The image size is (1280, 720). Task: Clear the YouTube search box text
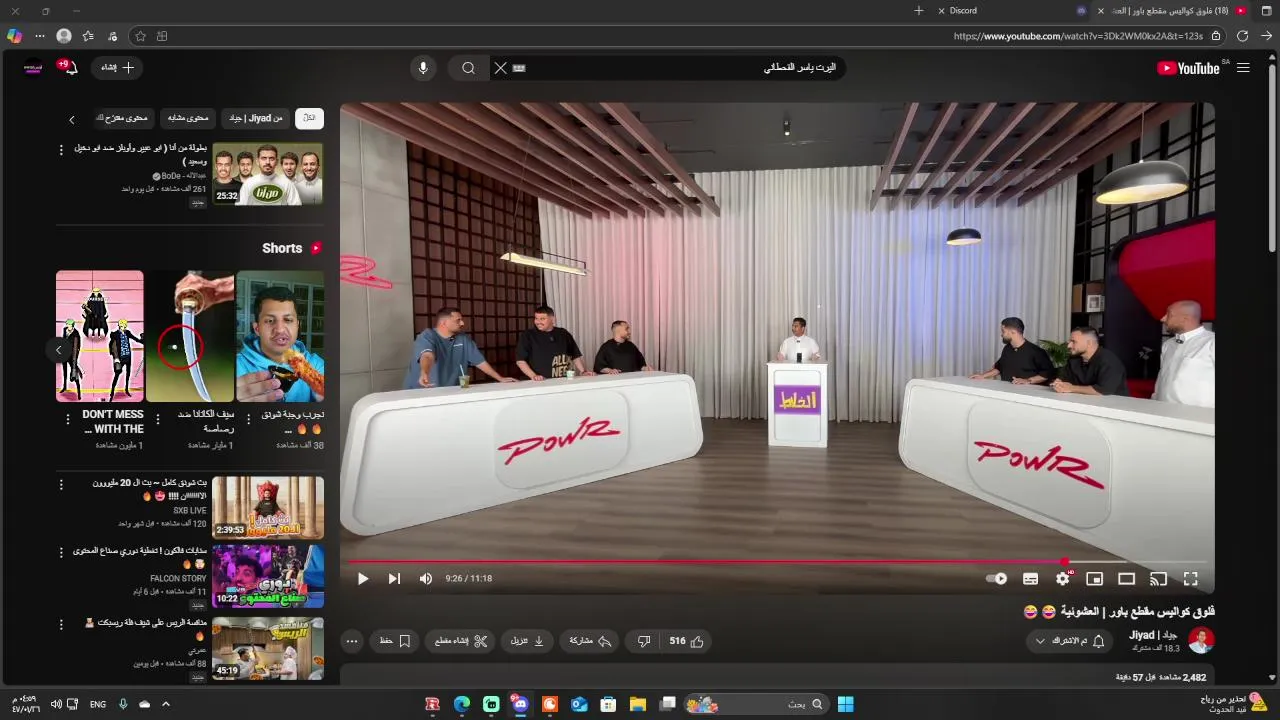[501, 68]
